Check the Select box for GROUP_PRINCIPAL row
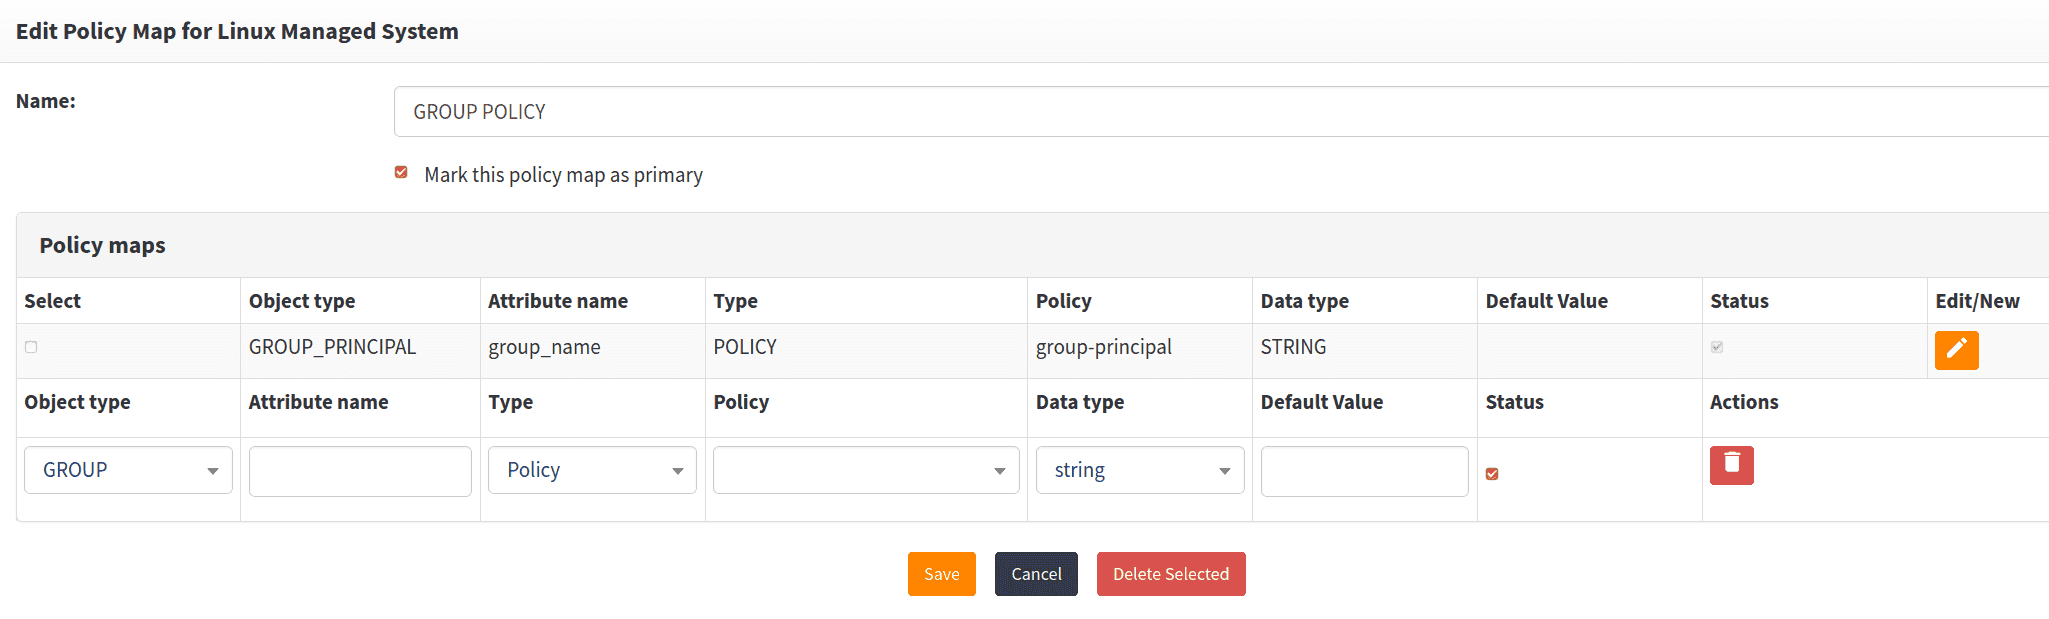Image resolution: width=2049 pixels, height=619 pixels. point(31,347)
